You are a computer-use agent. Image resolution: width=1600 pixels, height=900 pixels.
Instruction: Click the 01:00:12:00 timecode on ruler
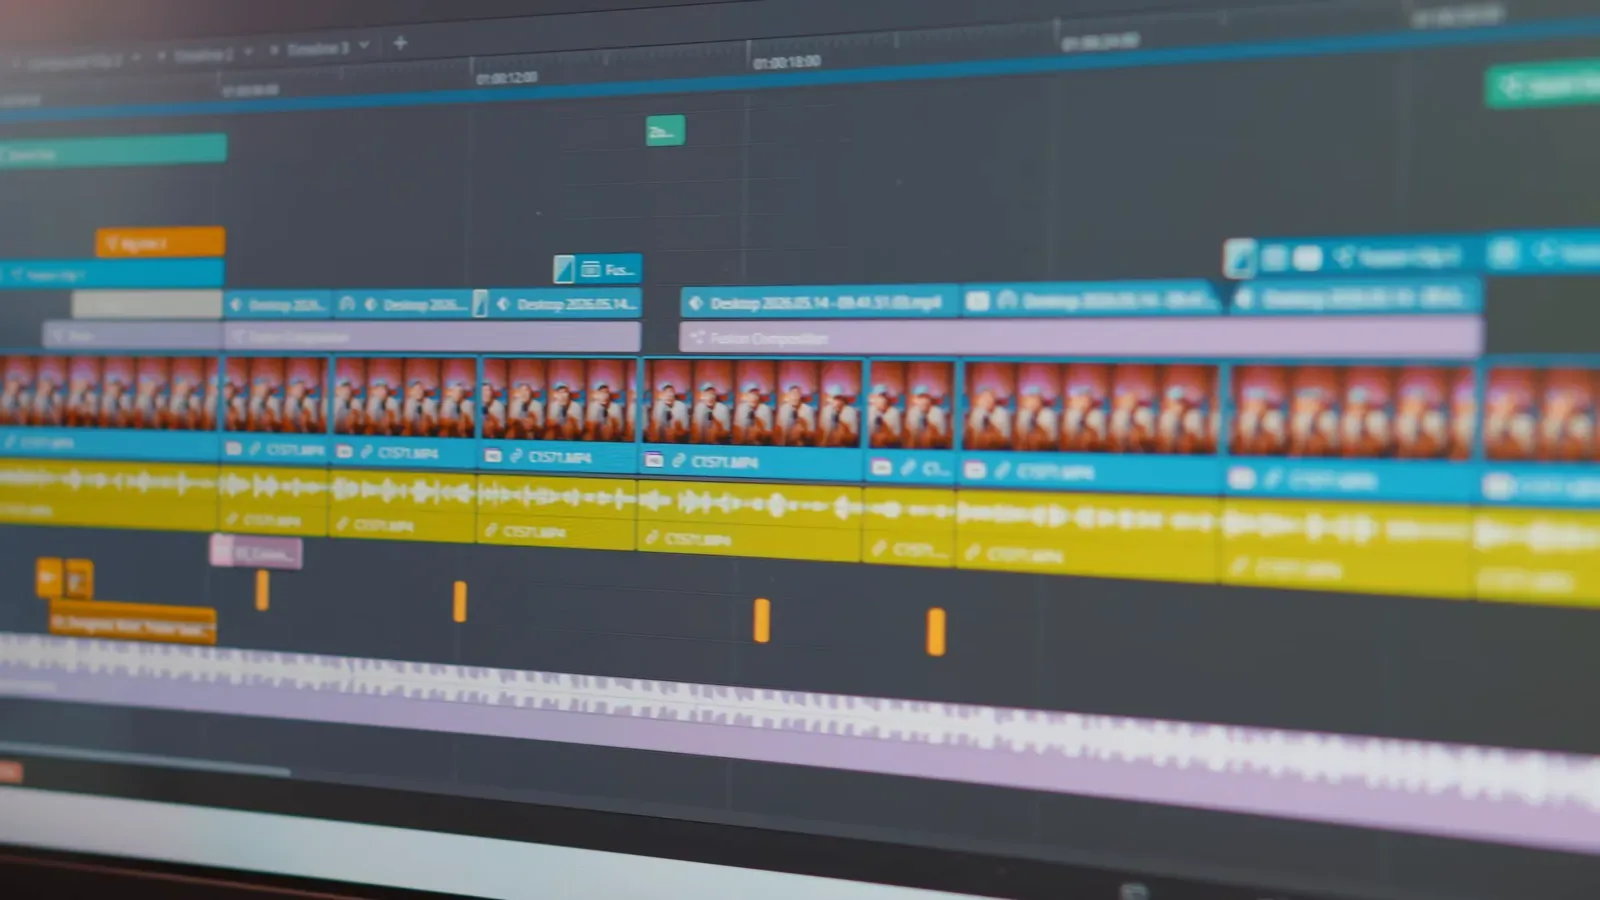(507, 78)
